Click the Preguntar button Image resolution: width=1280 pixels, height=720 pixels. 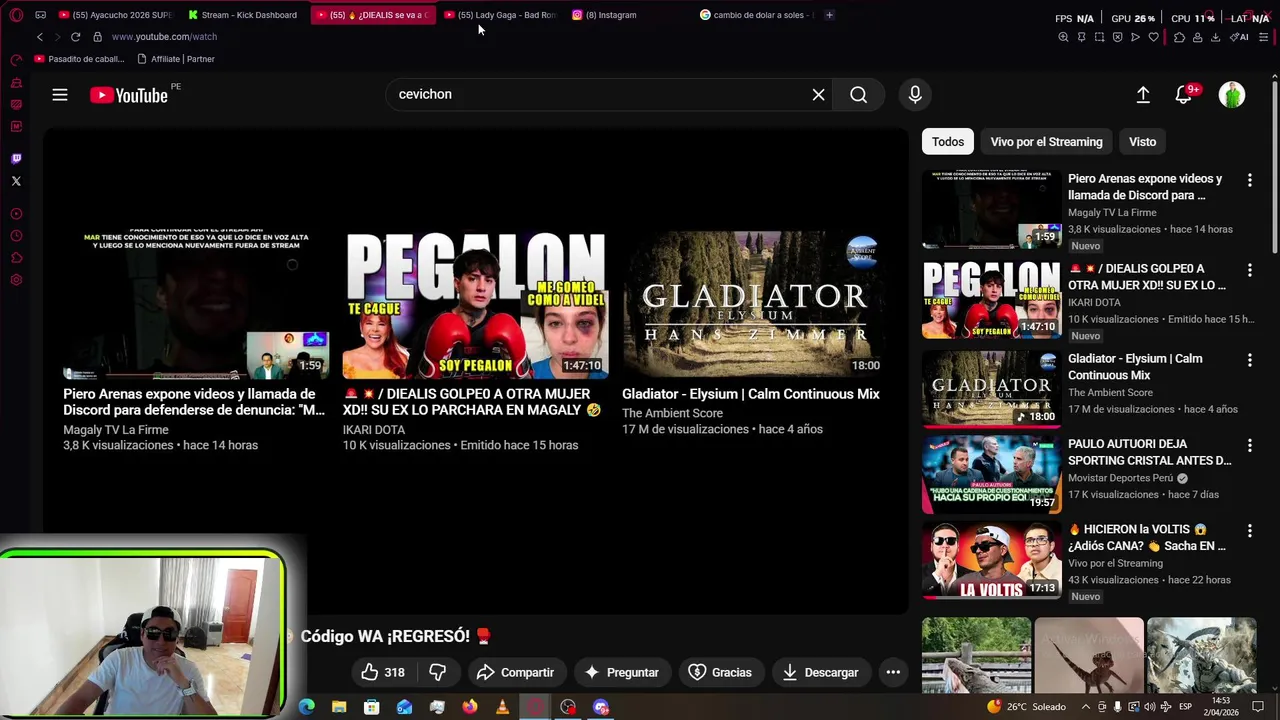(x=621, y=672)
